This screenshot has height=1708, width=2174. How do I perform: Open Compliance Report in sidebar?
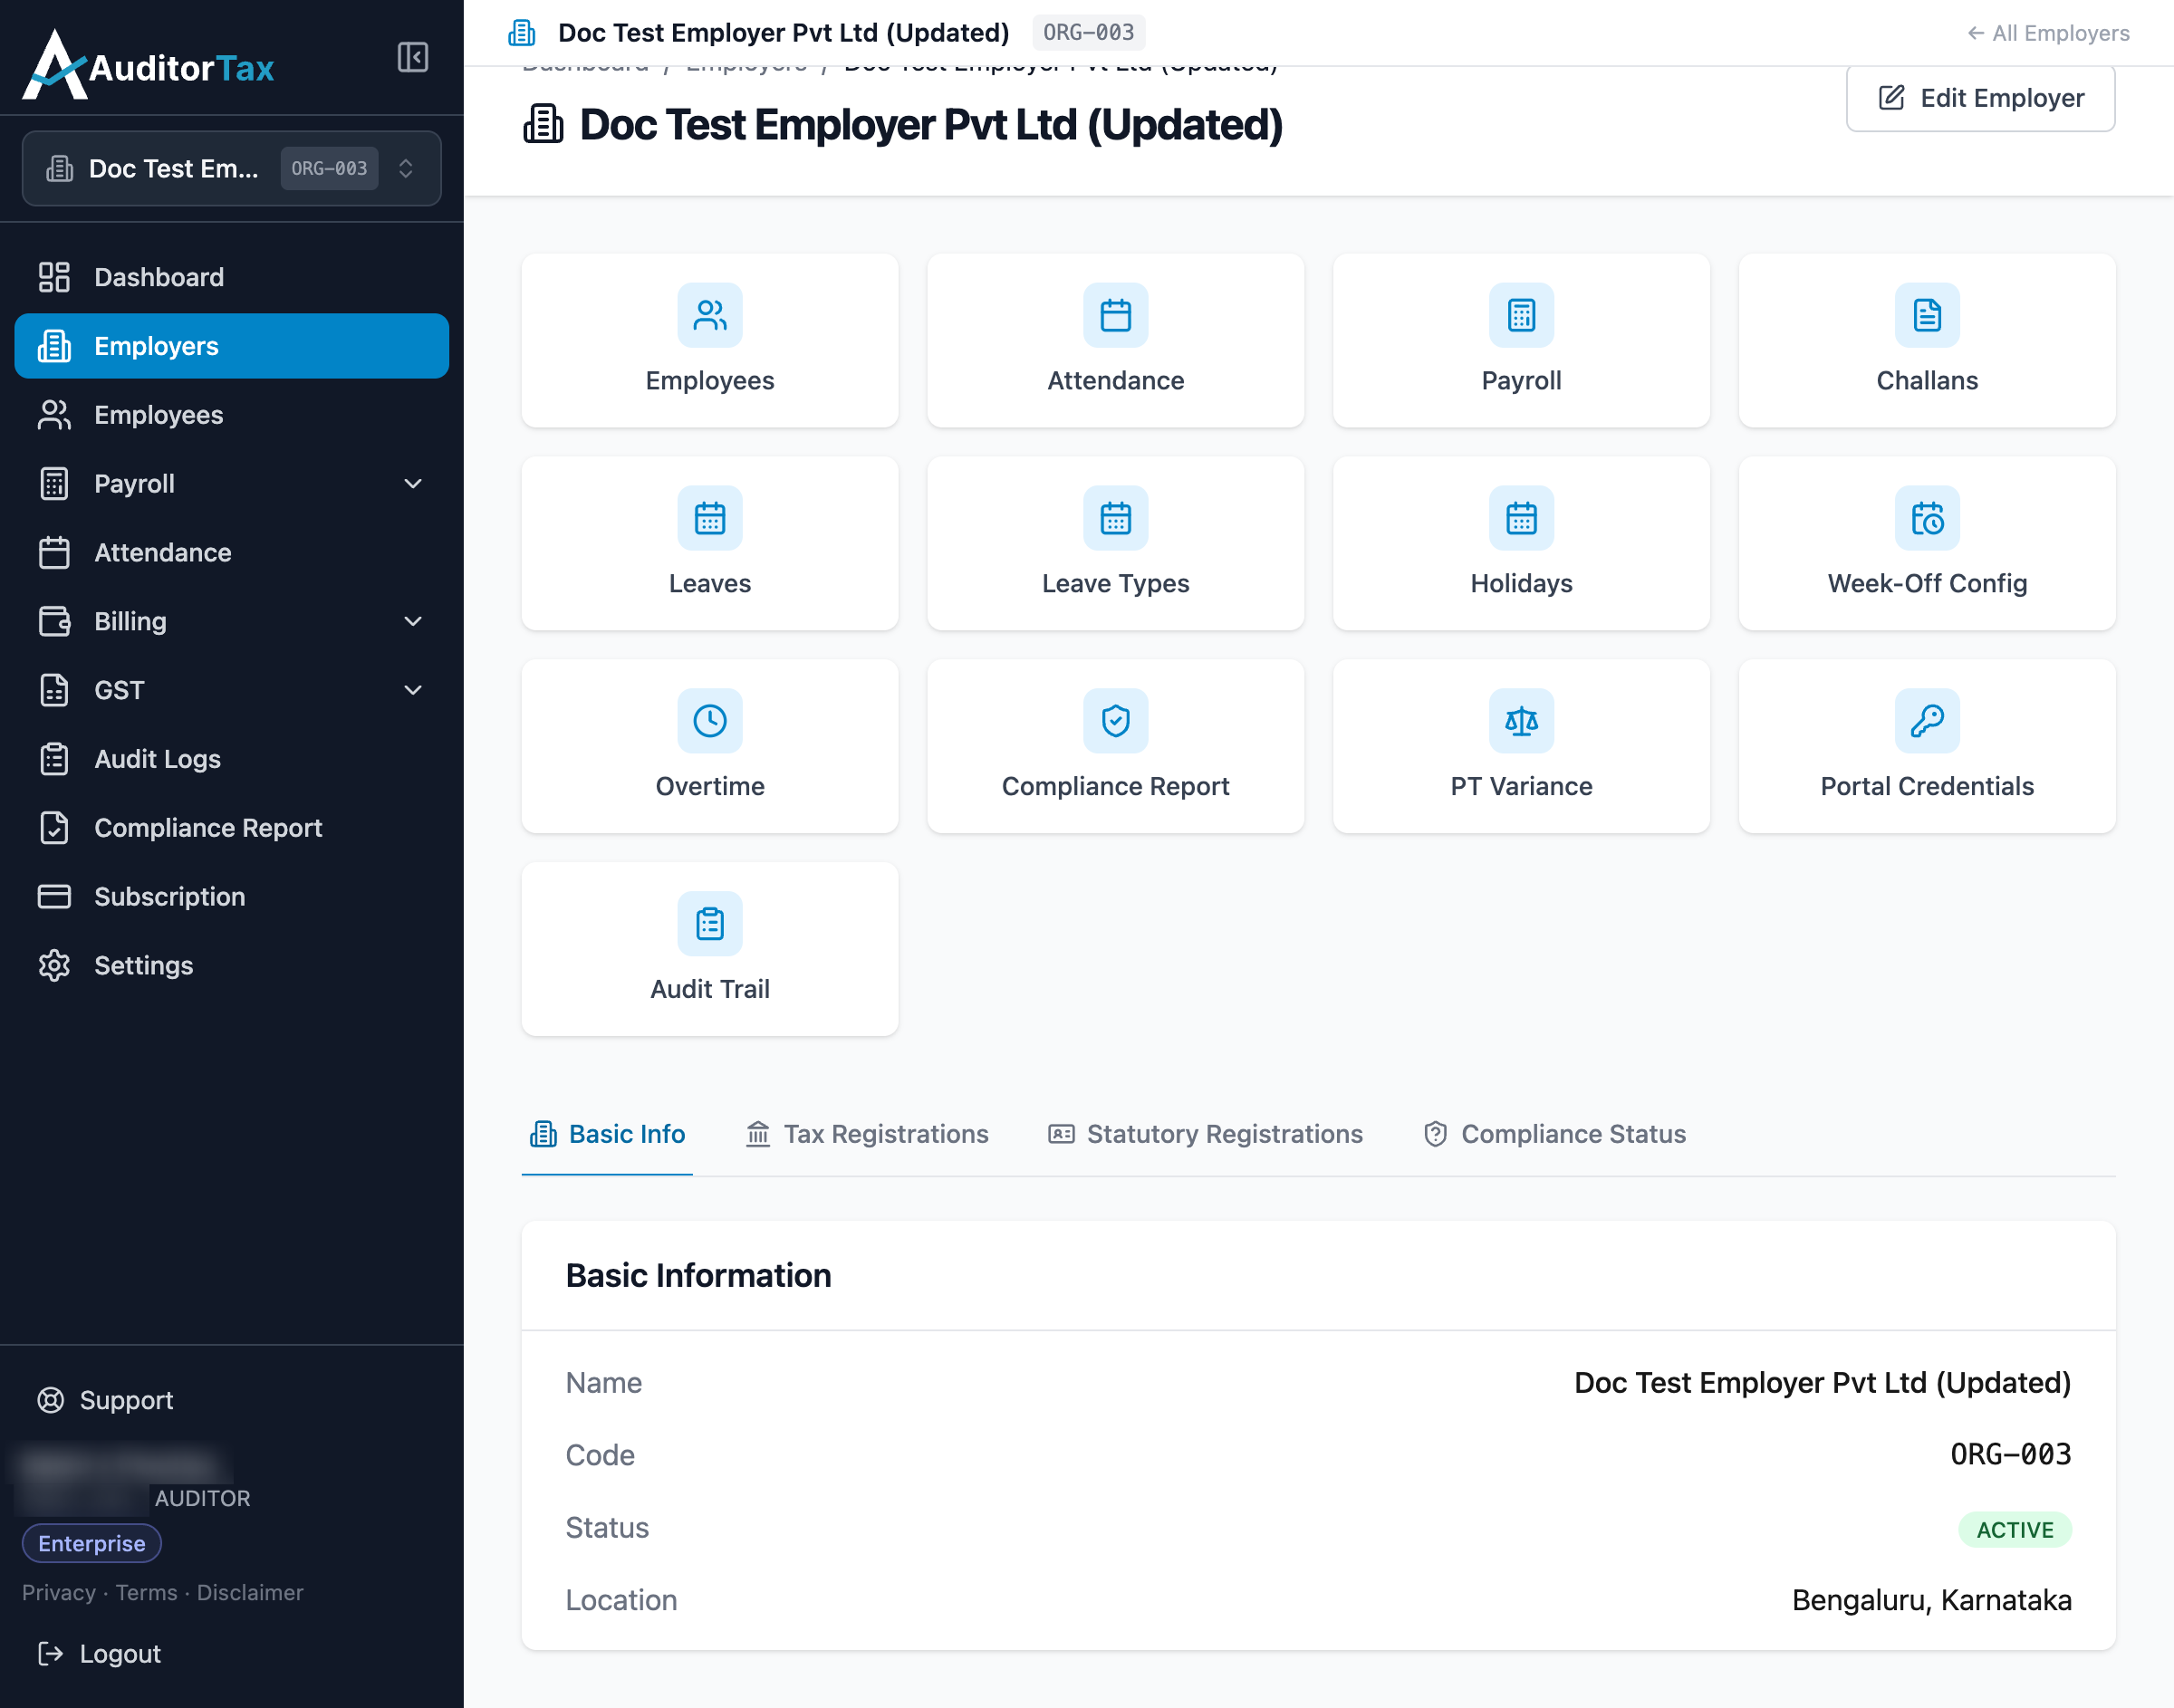[x=231, y=829]
